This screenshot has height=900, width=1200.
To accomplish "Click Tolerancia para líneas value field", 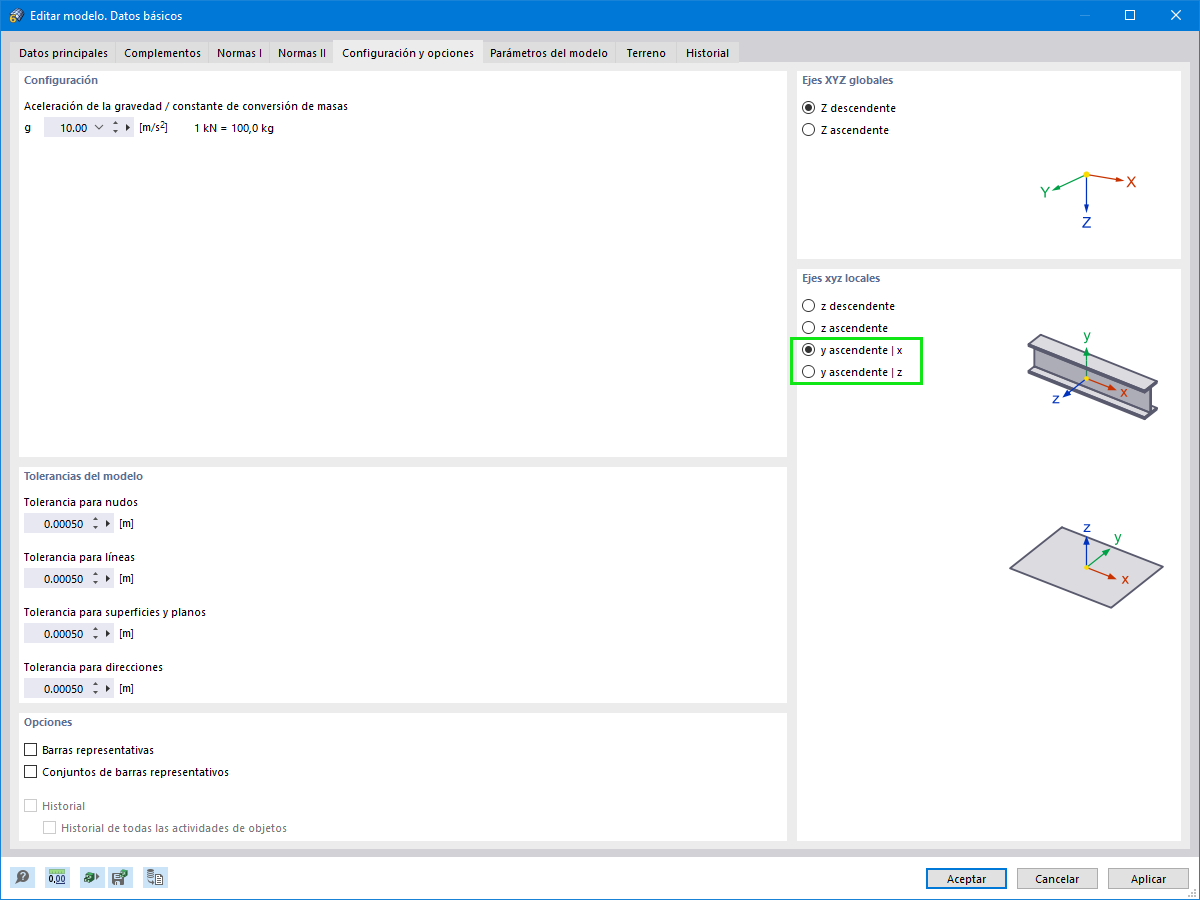I will coord(56,578).
